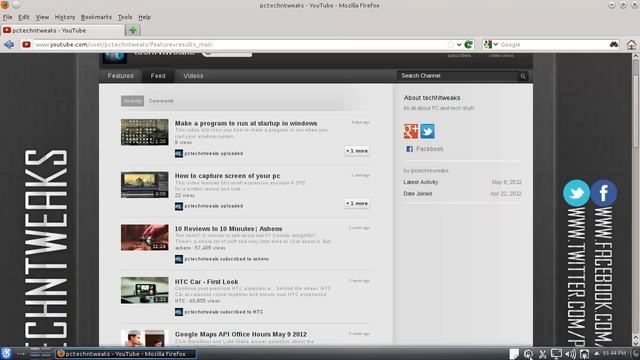Open the Facebook link in About panel

pos(430,149)
